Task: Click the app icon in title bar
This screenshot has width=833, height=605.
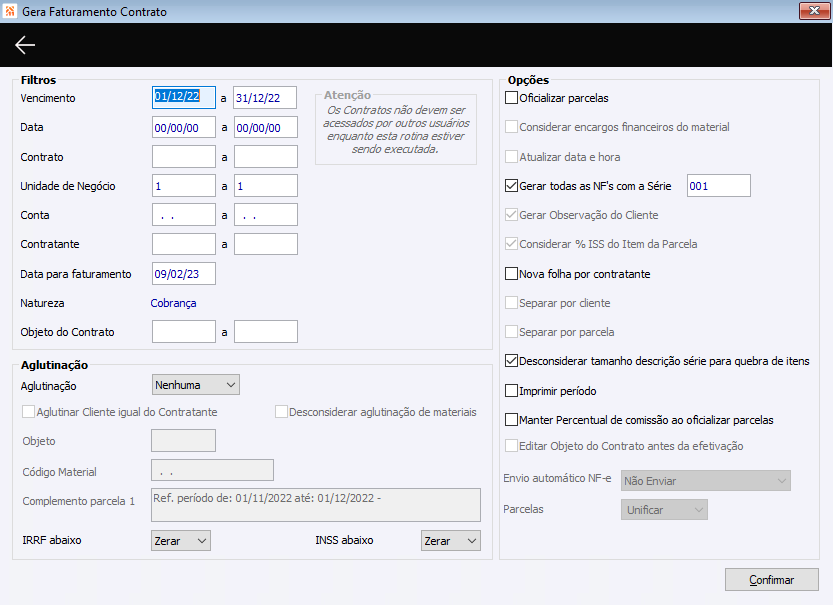Action: (x=10, y=11)
